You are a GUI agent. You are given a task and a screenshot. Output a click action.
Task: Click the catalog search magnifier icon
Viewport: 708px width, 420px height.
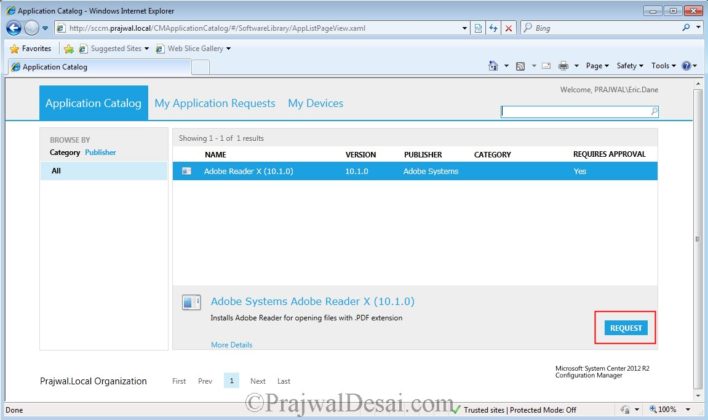coord(654,111)
